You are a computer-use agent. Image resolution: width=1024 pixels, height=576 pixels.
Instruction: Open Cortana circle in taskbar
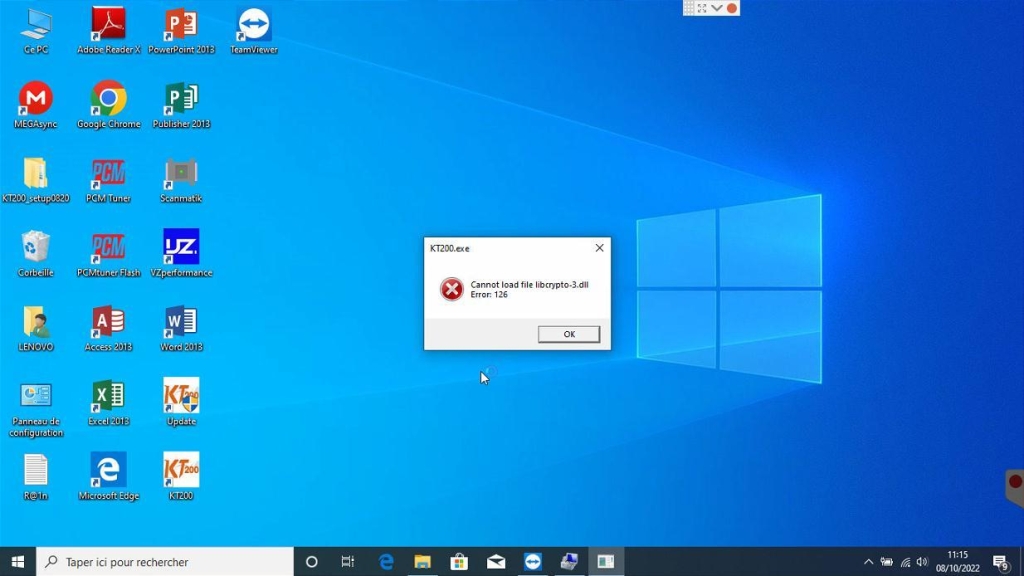[312, 562]
